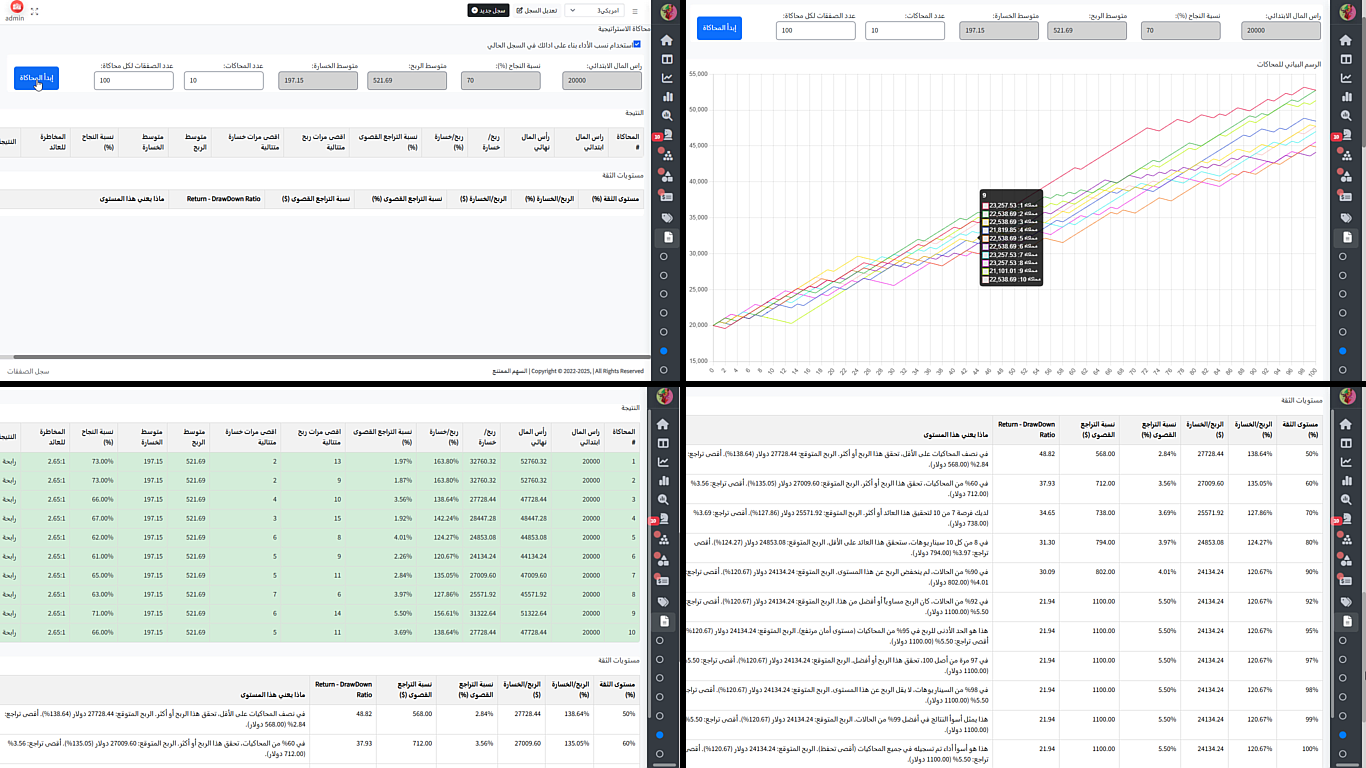The width and height of the screenshot is (1366, 768).
Task: Click Home icon in sidebar beside simulation form
Action: [667, 39]
